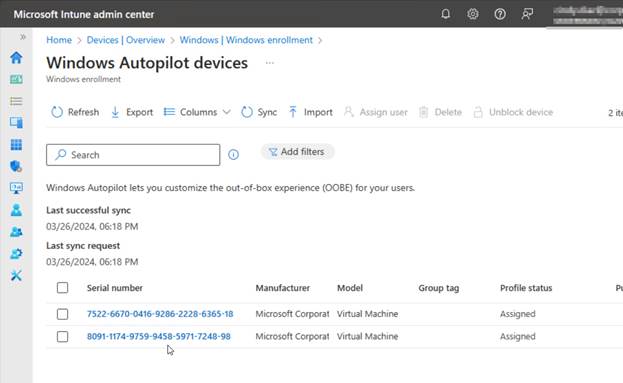Go to Home via the sidebar house icon
This screenshot has height=383, width=623.
tap(16, 58)
